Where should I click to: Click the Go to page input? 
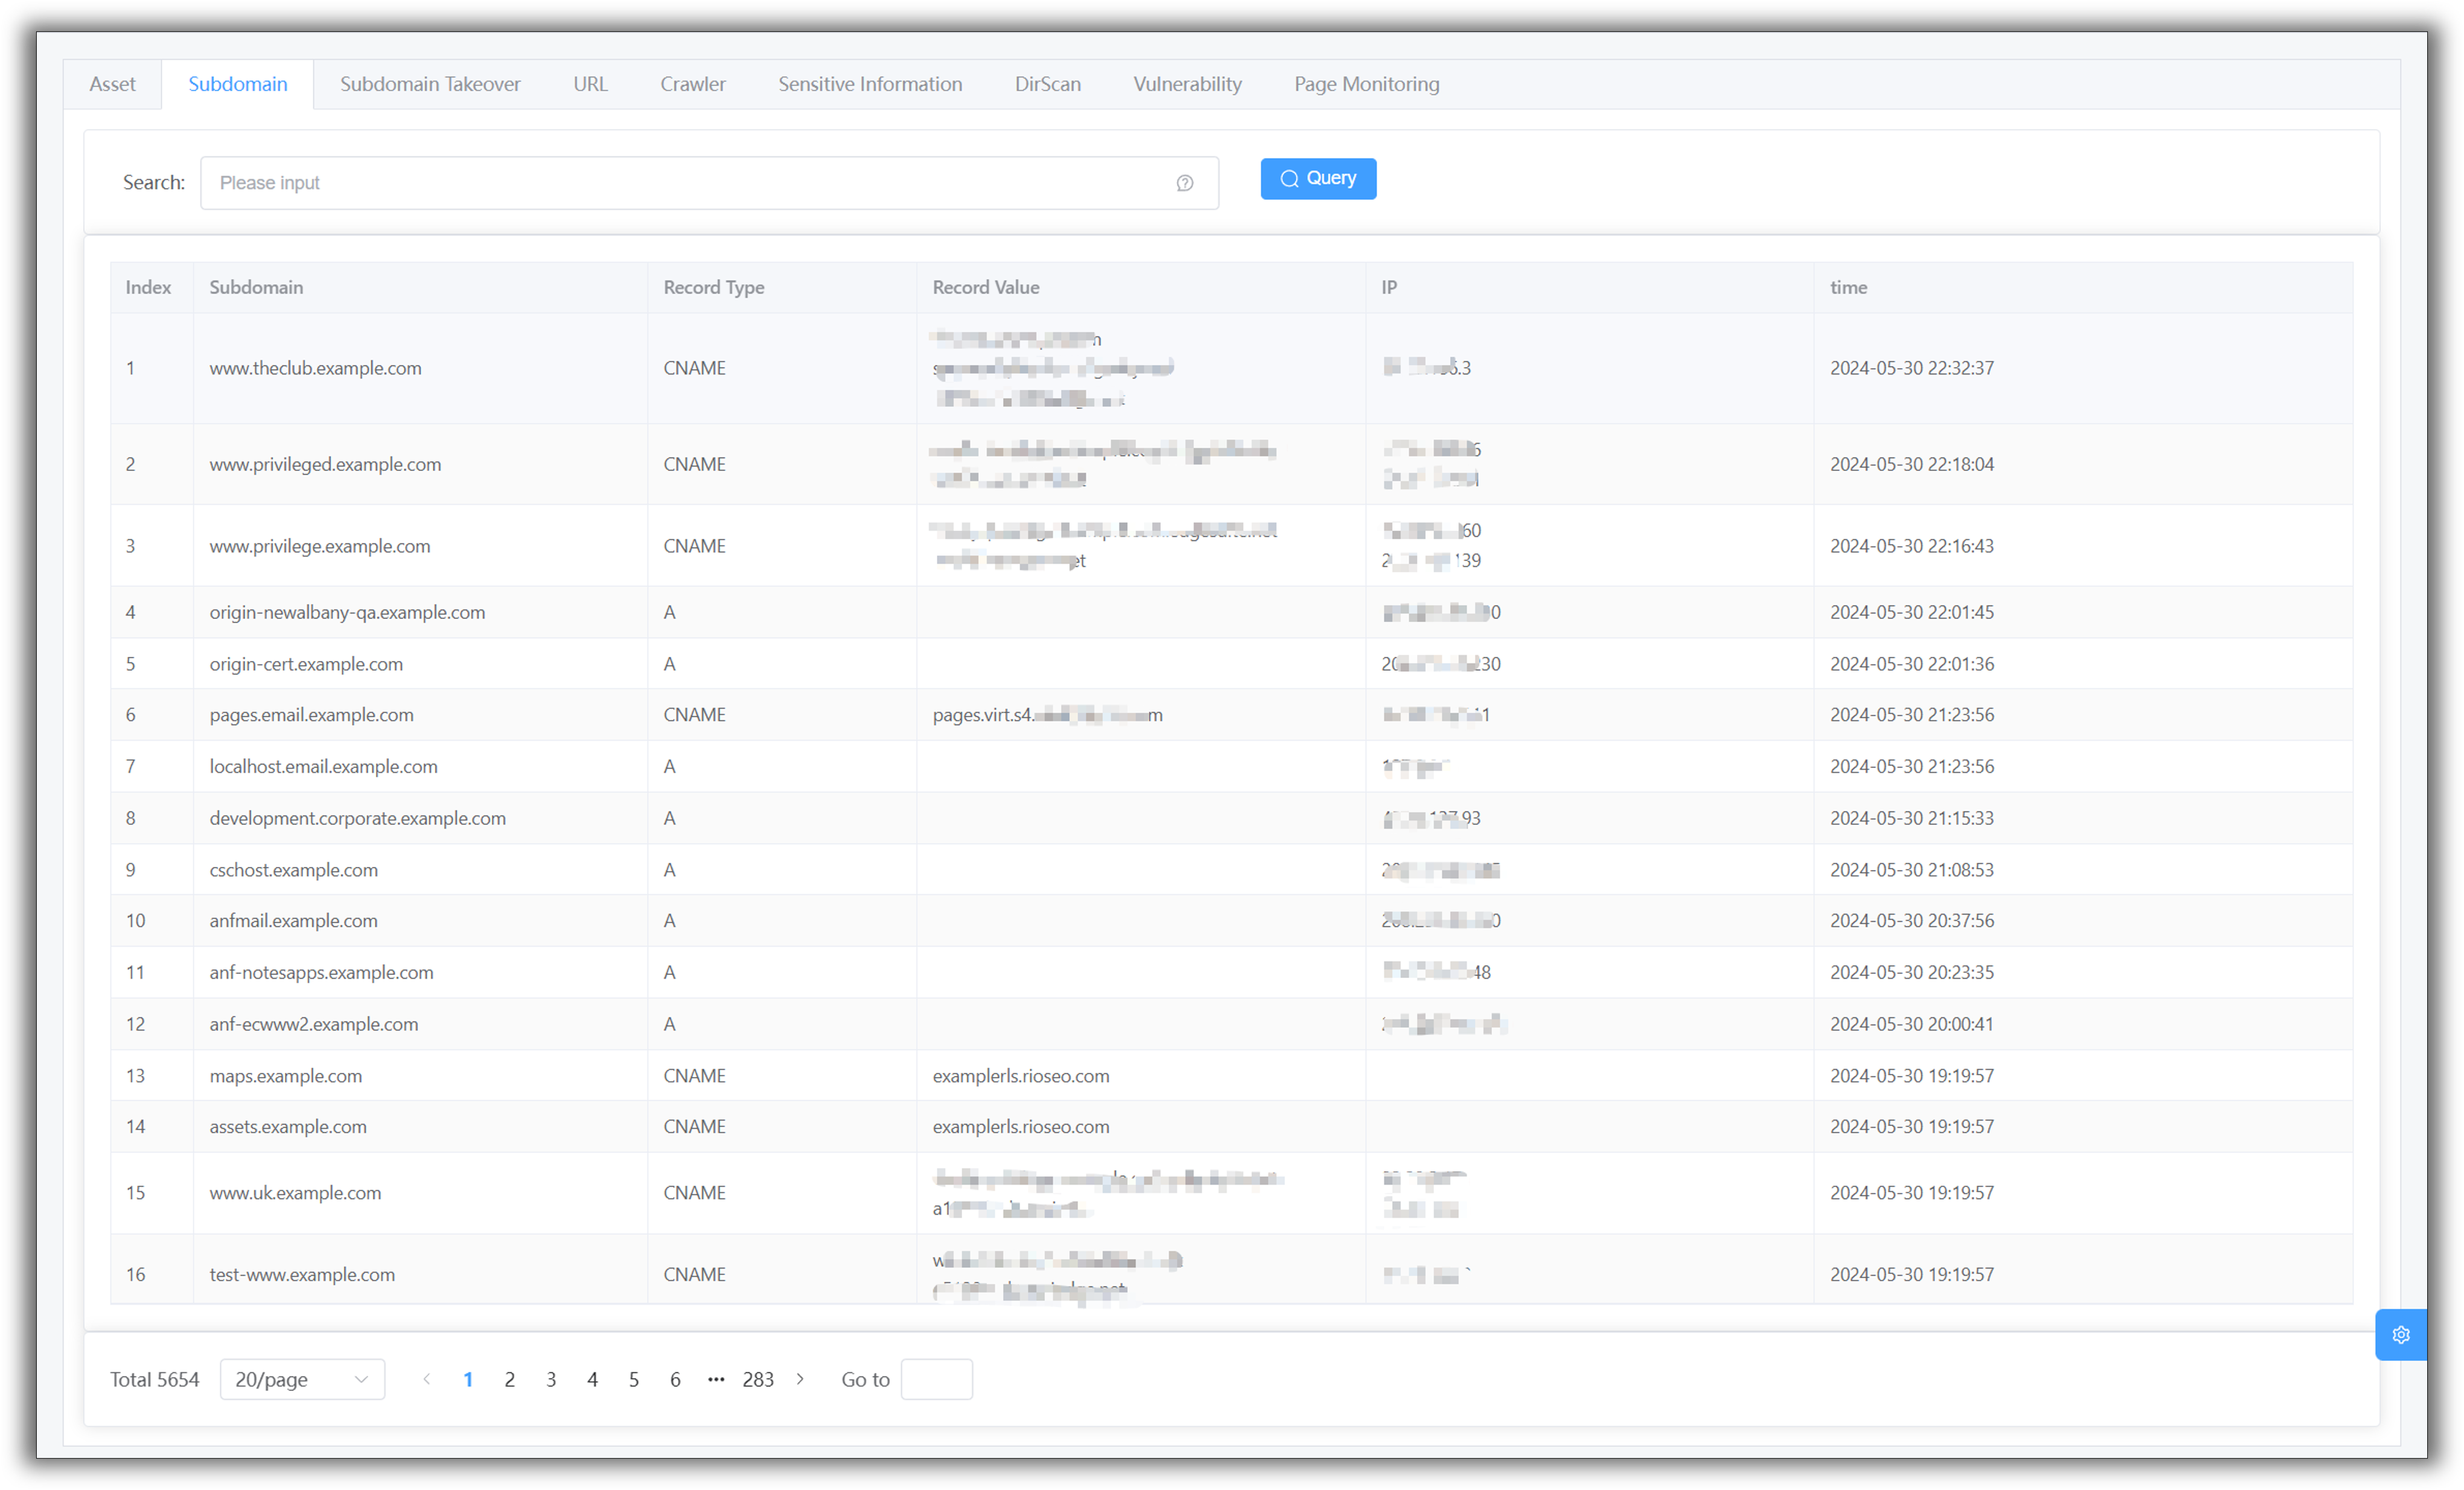[x=936, y=1379]
